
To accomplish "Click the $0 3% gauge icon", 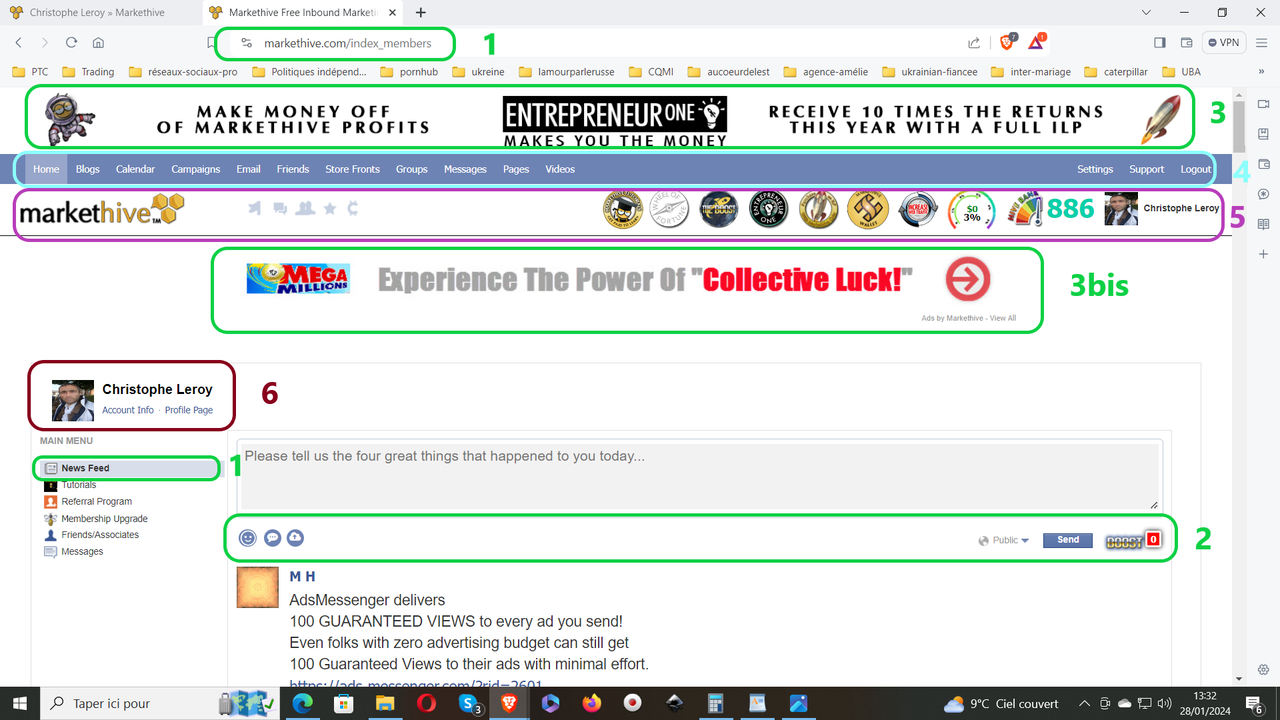I will (971, 210).
